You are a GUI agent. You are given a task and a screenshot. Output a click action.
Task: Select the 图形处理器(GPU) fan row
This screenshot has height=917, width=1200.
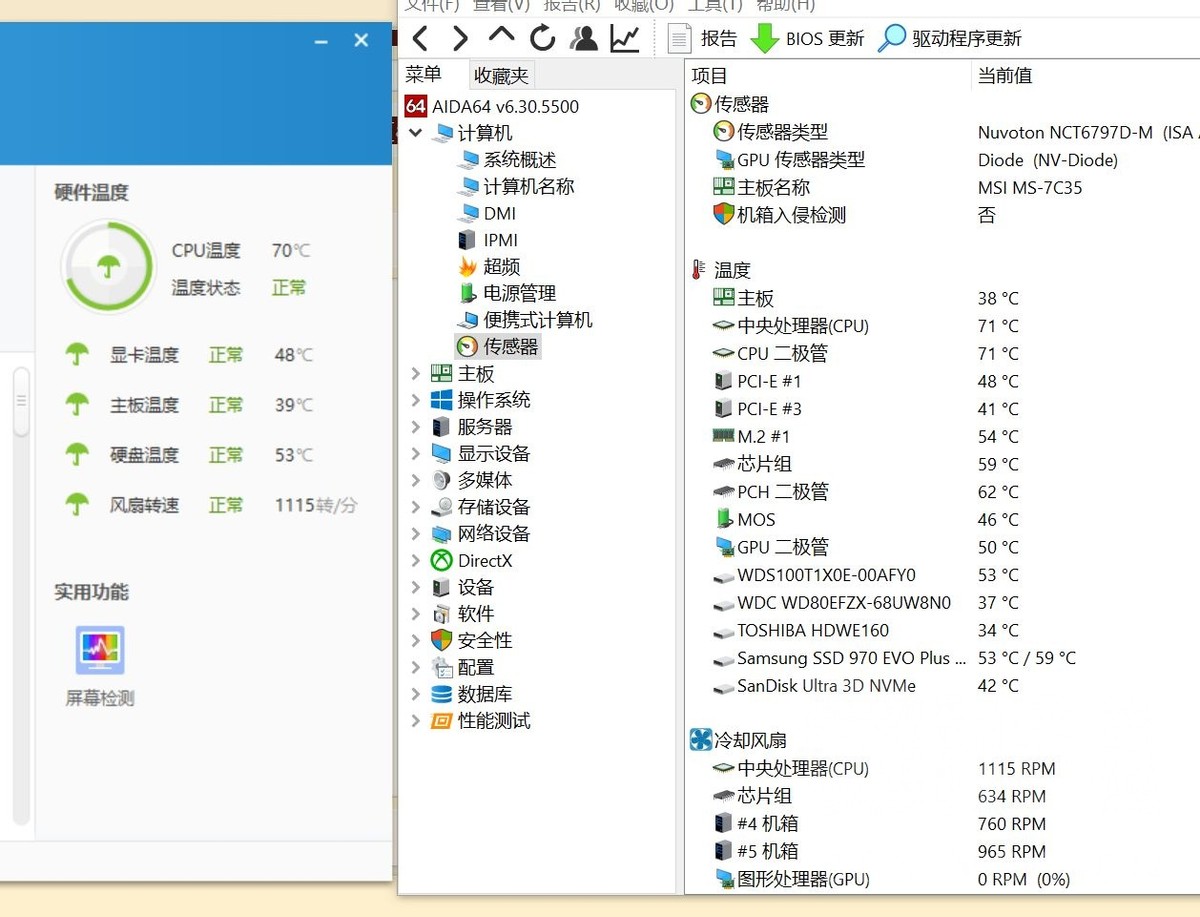point(943,880)
